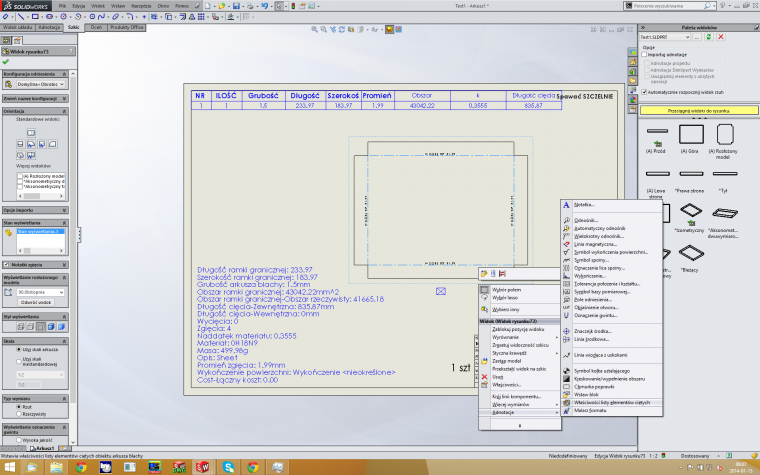Open Skype from the taskbar
The height and width of the screenshot is (475, 760).
(228, 467)
